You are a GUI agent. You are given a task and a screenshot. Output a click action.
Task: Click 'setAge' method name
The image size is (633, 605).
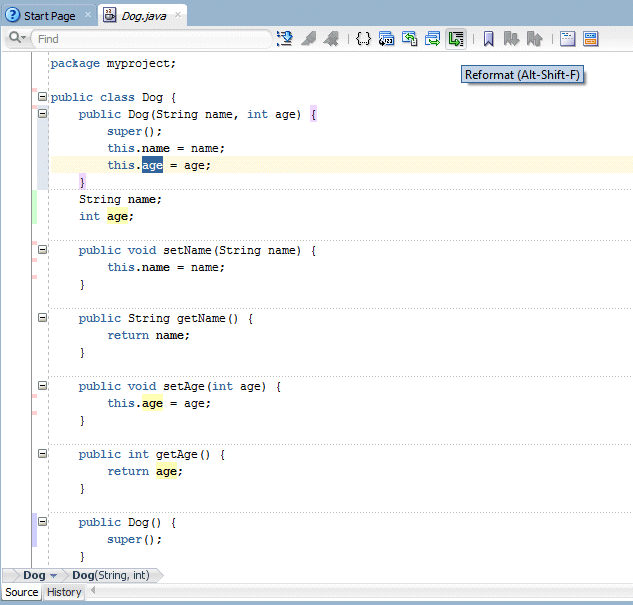pos(184,386)
